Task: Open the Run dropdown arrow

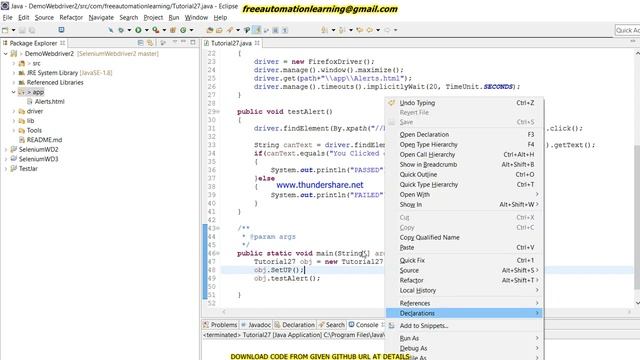Action: (x=146, y=30)
